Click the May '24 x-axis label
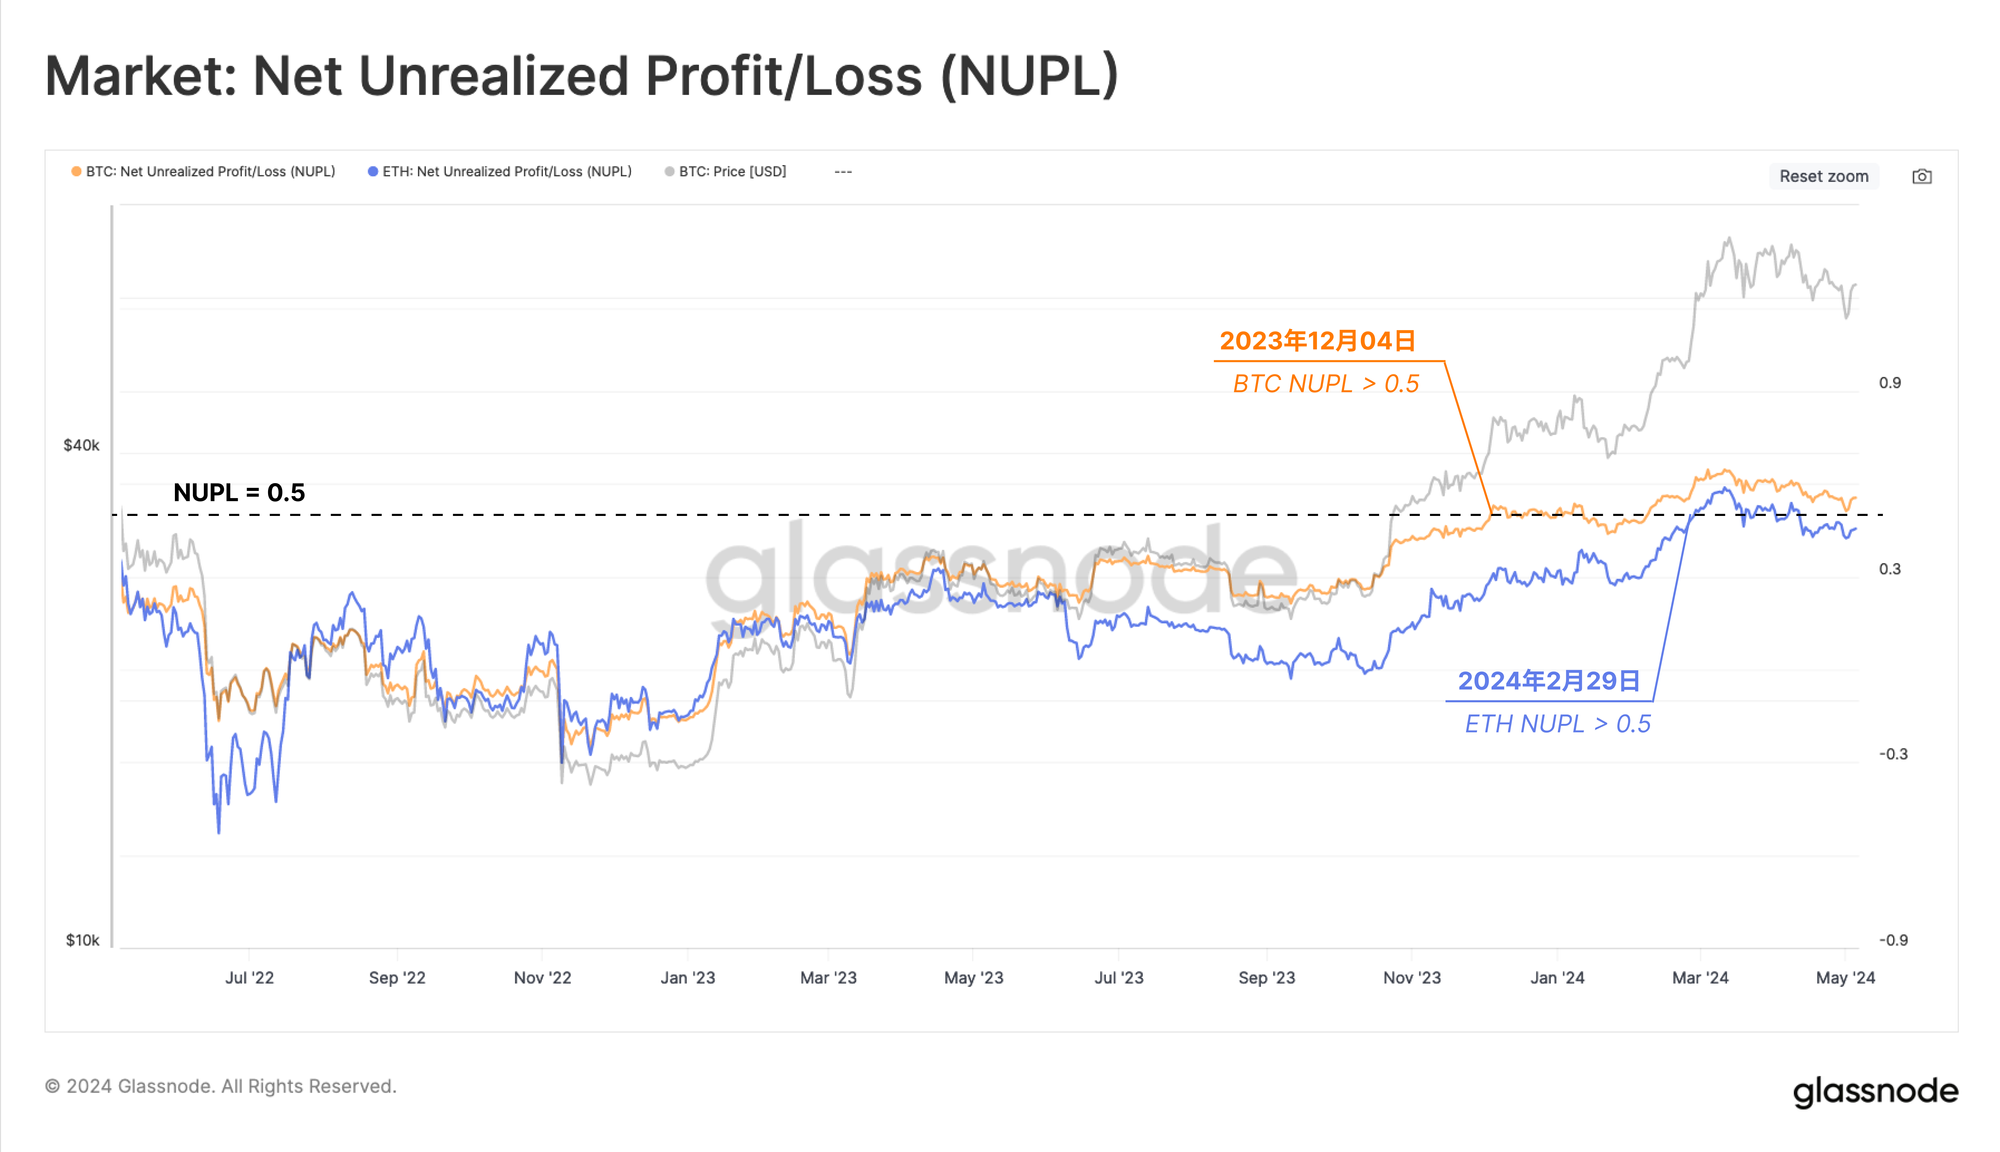The image size is (2000, 1152). 1845,978
